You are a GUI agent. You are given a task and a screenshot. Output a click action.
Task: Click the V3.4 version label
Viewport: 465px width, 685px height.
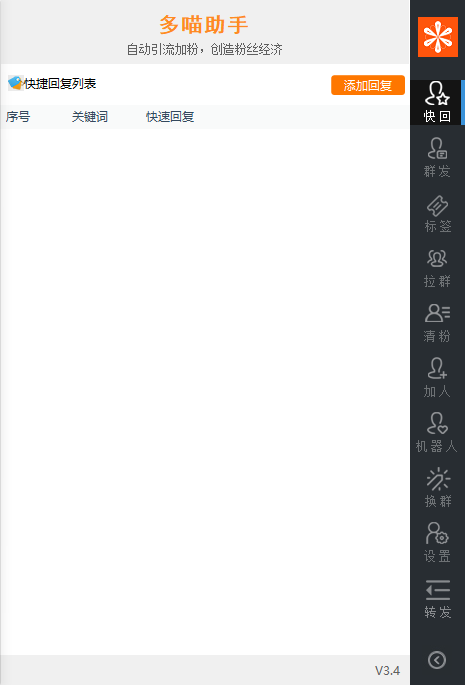(x=387, y=670)
